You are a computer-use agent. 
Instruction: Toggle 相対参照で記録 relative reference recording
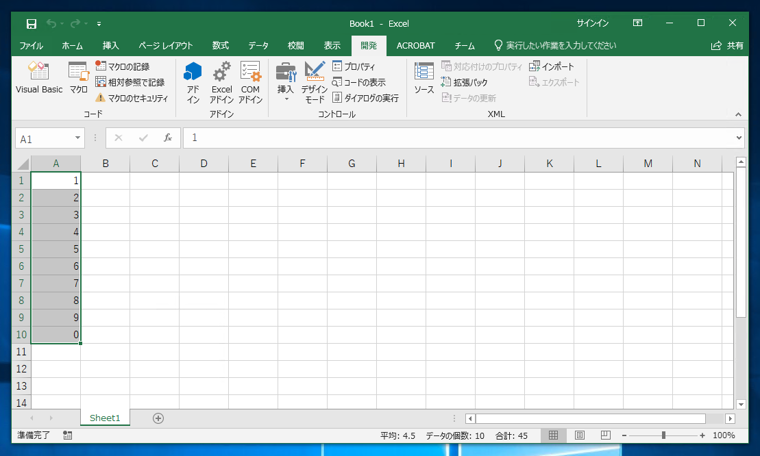pos(130,82)
